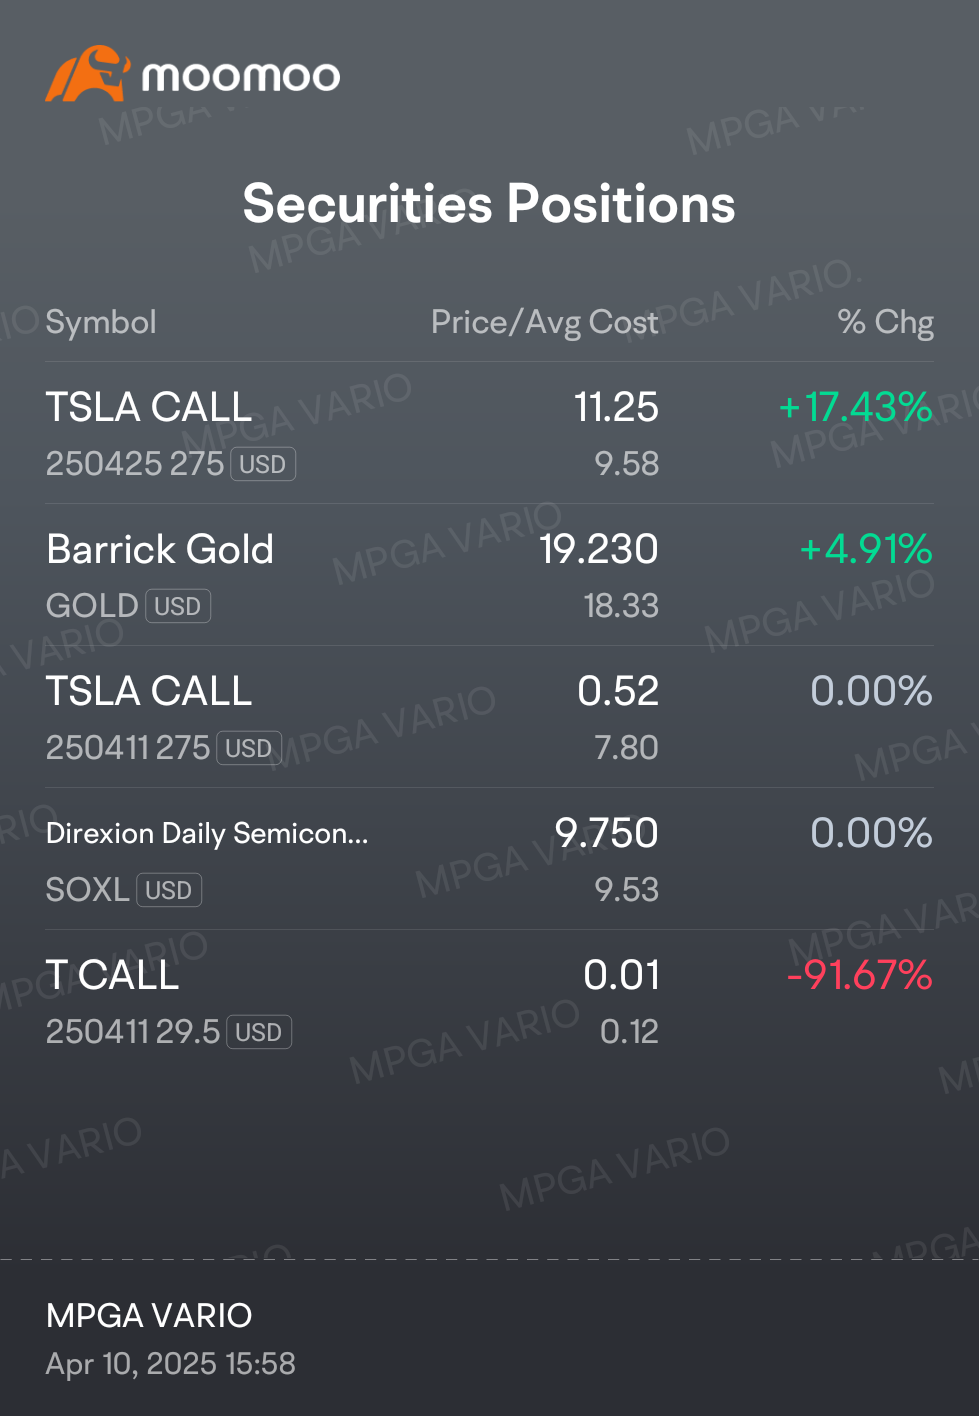This screenshot has height=1416, width=979.
Task: Select the Price/Avg Cost column header
Action: [x=544, y=322]
